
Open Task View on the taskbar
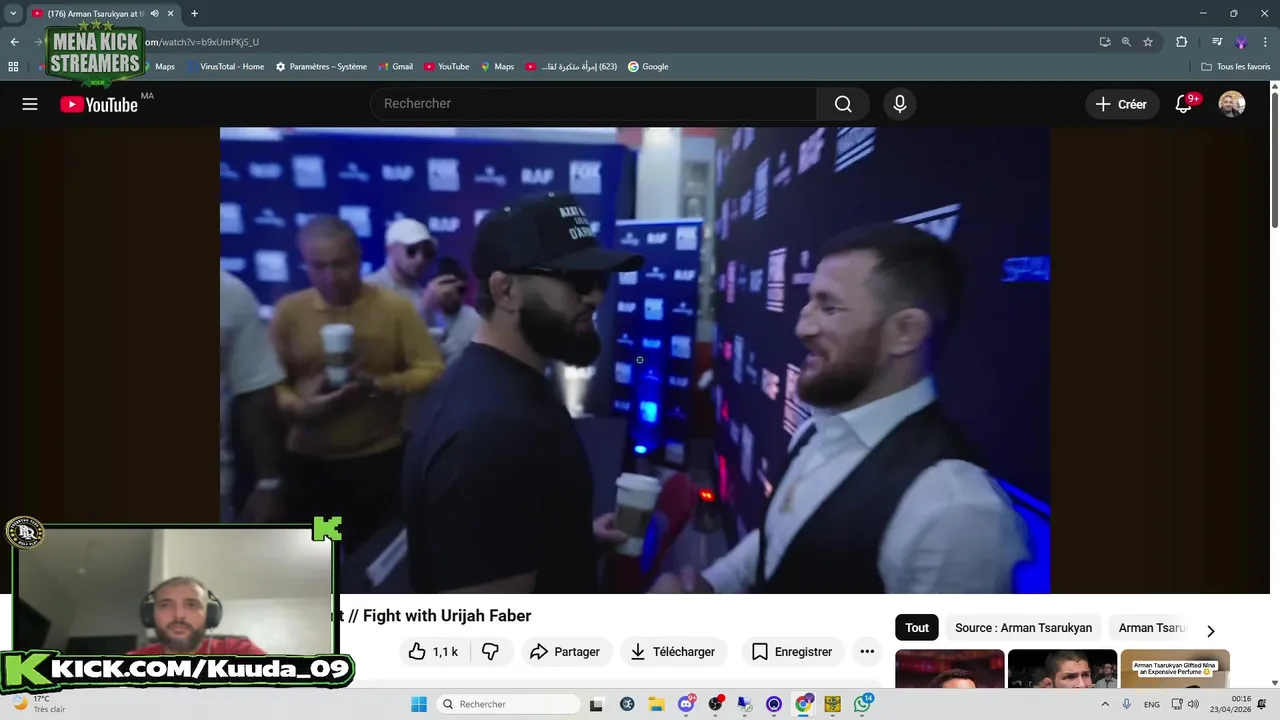coord(597,704)
